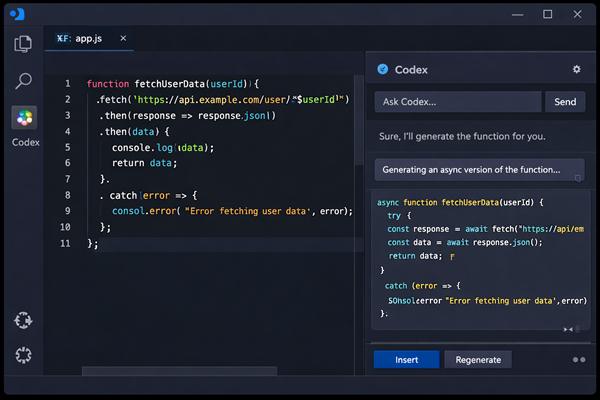600x400 pixels.
Task: Click the editor vertical scrollbar thumb
Action: 359,121
